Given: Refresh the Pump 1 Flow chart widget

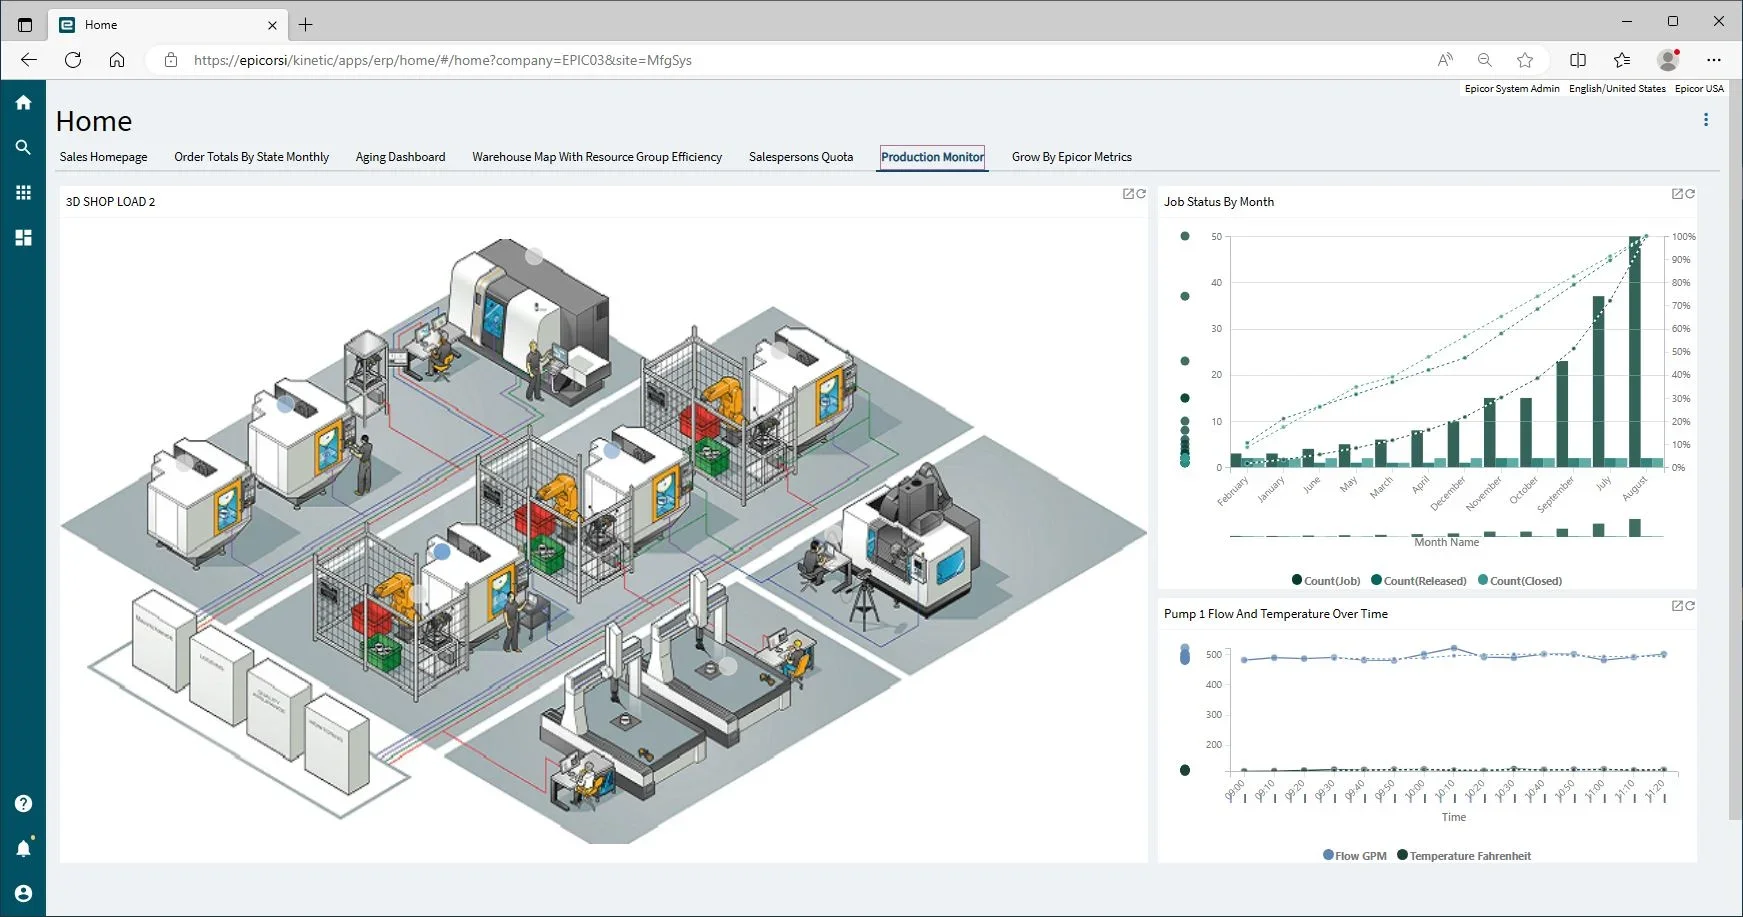Looking at the screenshot, I should point(1690,606).
